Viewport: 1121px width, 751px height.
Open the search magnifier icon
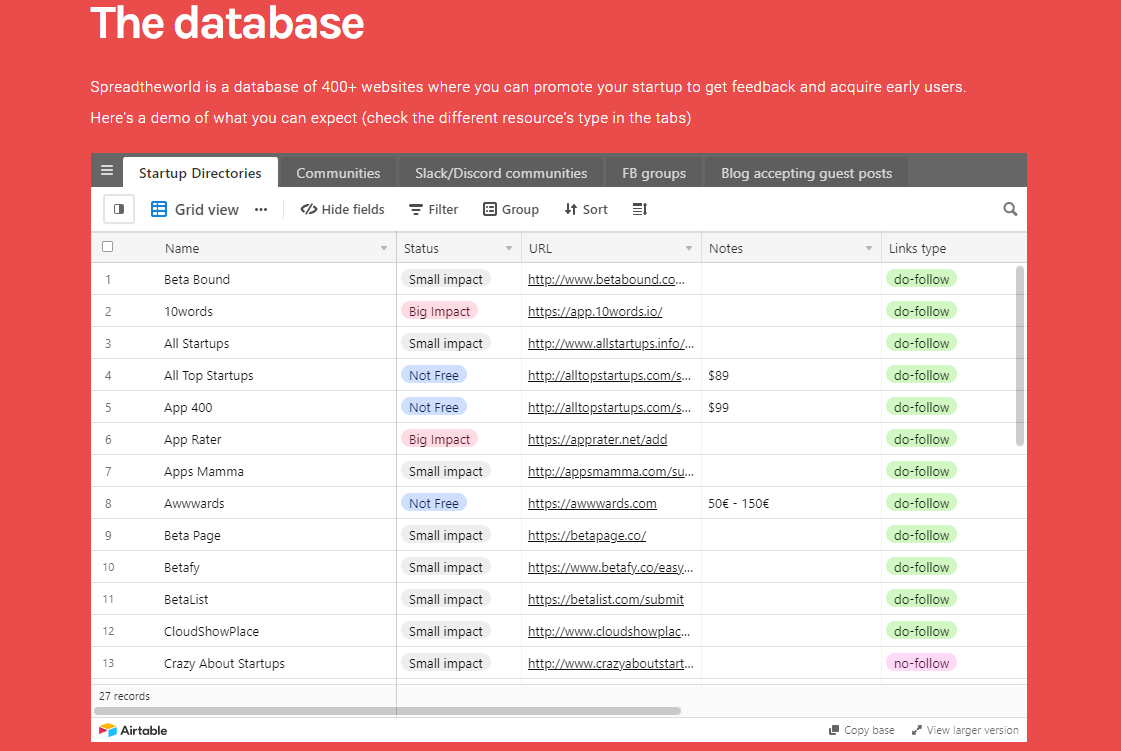pyautogui.click(x=1009, y=209)
